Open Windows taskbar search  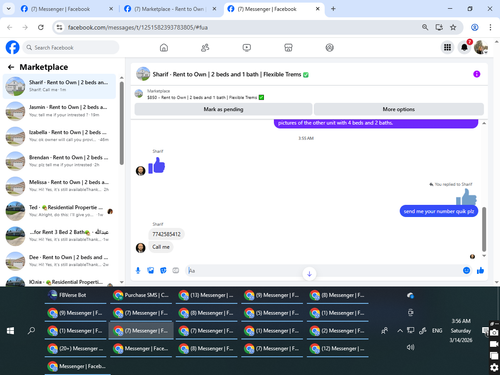31,331
